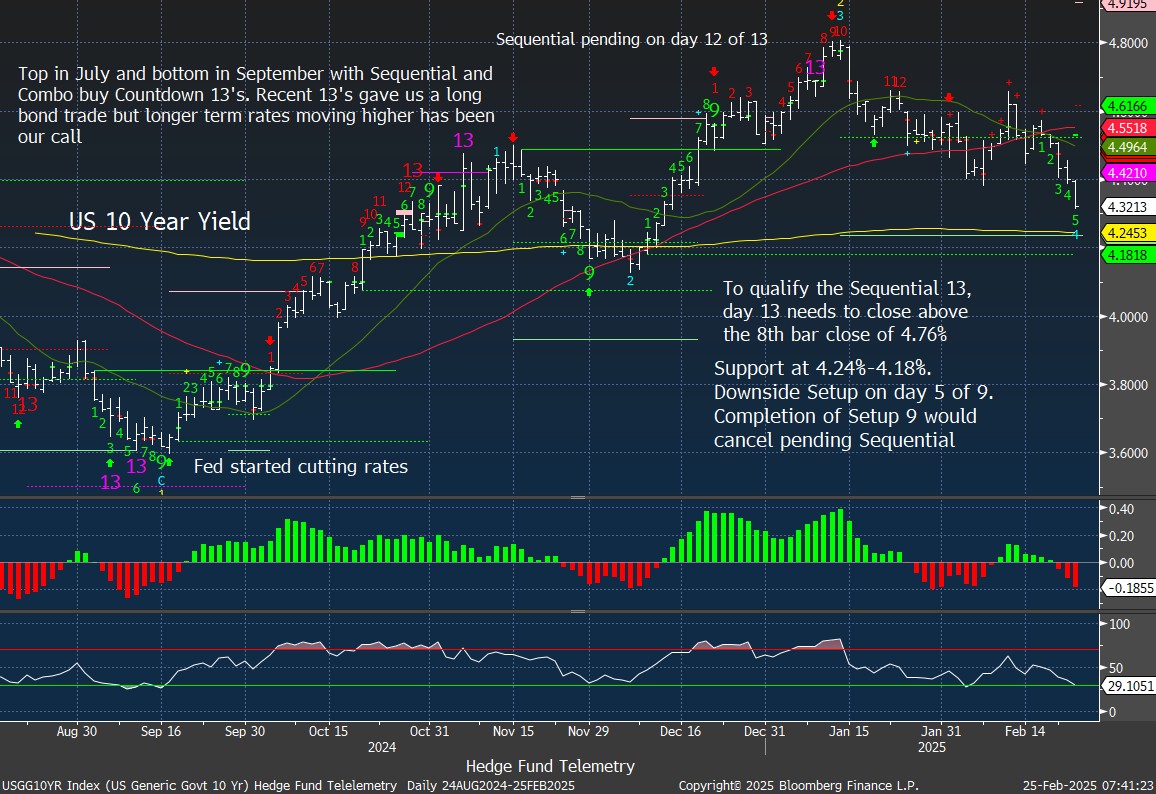Screen dimensions: 1156x794
Task: Click the -0.1855 histogram value tag
Action: click(1128, 588)
